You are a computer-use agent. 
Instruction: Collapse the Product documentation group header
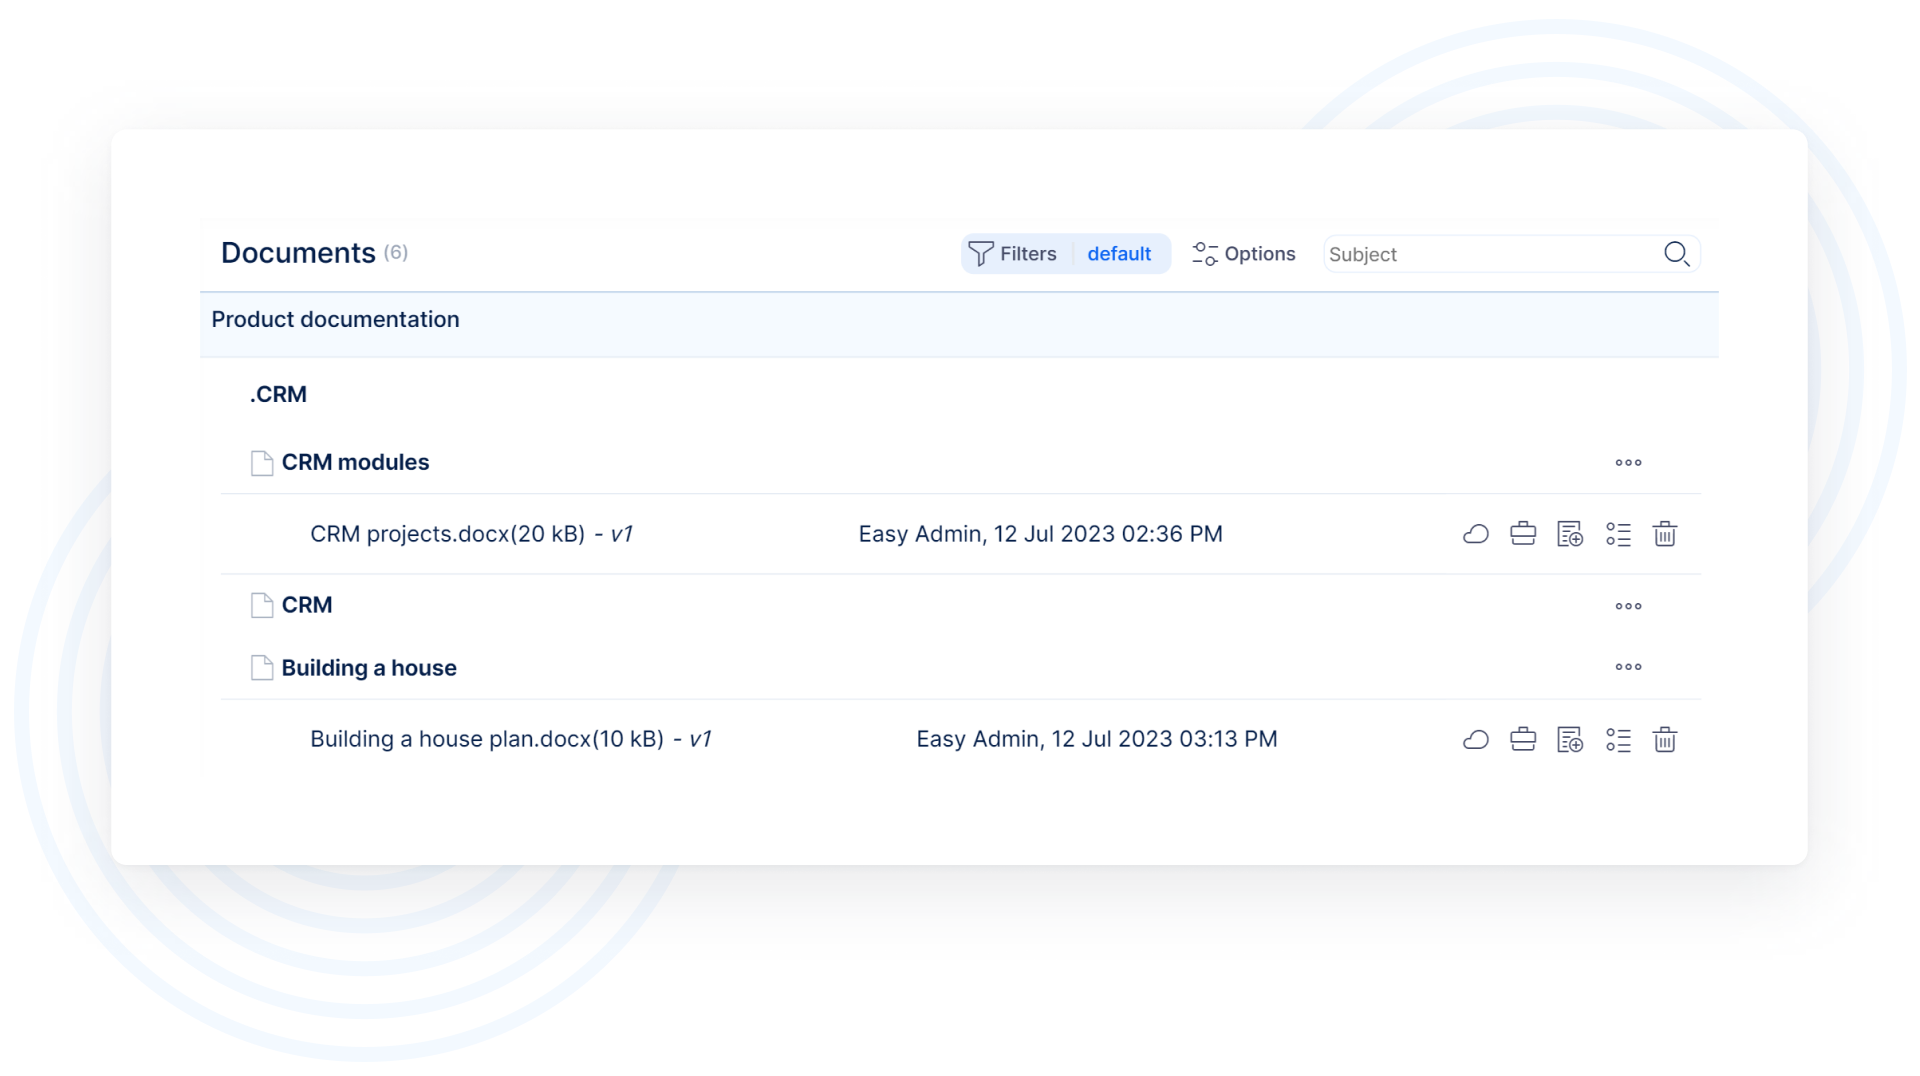[336, 320]
